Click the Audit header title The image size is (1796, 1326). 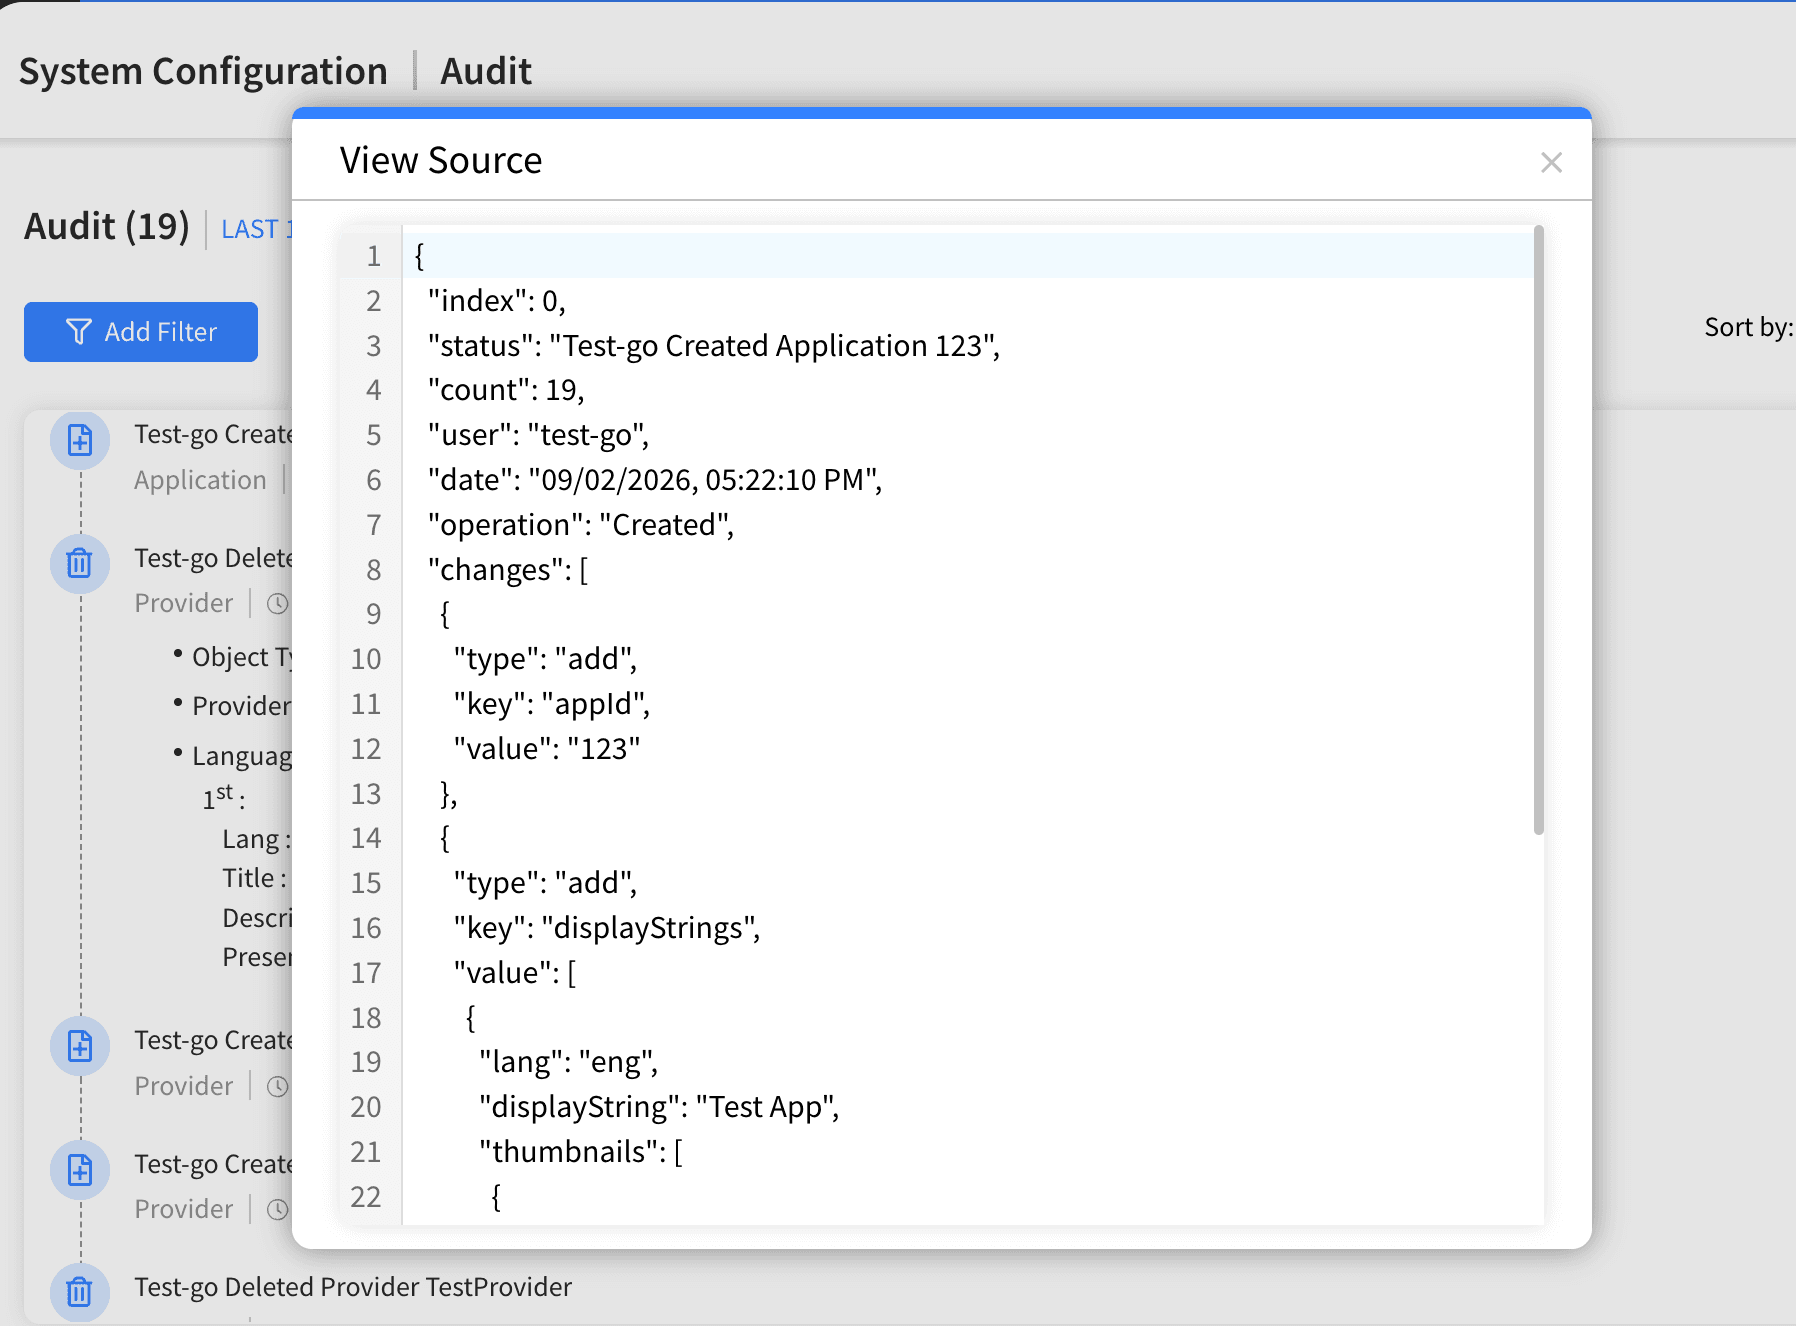click(x=486, y=71)
